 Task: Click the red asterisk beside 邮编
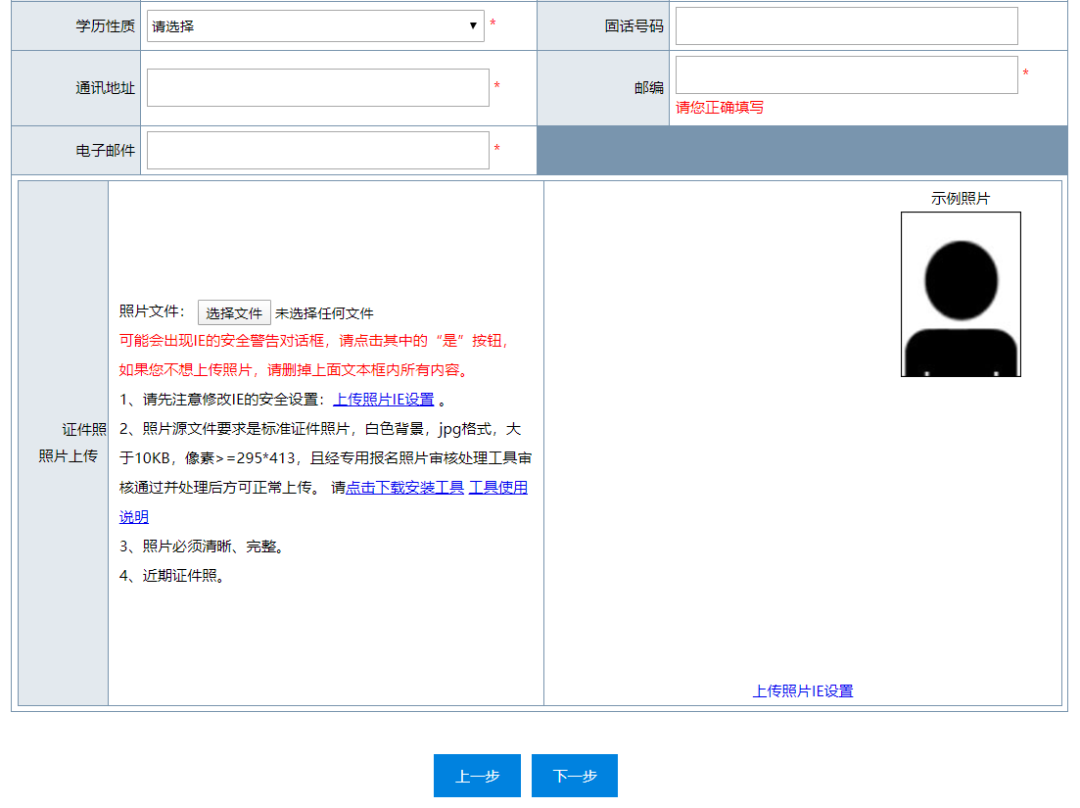[x=1025, y=74]
